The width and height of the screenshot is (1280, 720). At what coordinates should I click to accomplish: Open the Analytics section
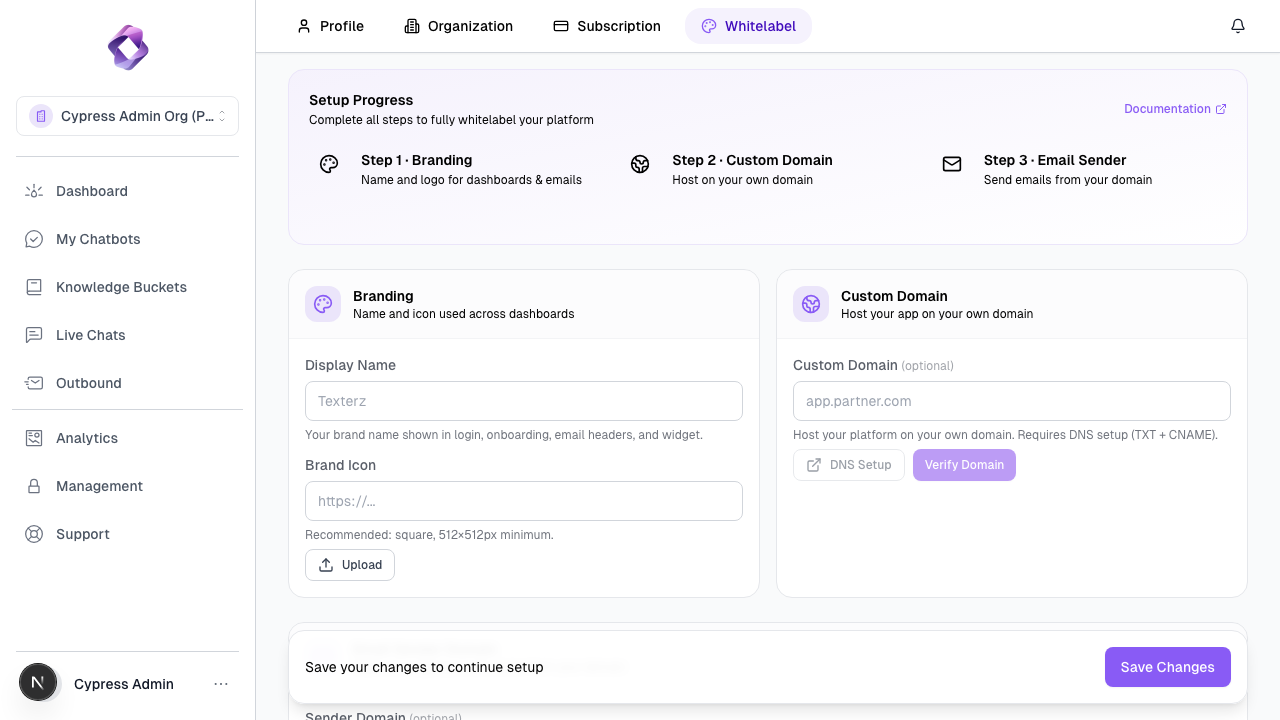point(86,438)
